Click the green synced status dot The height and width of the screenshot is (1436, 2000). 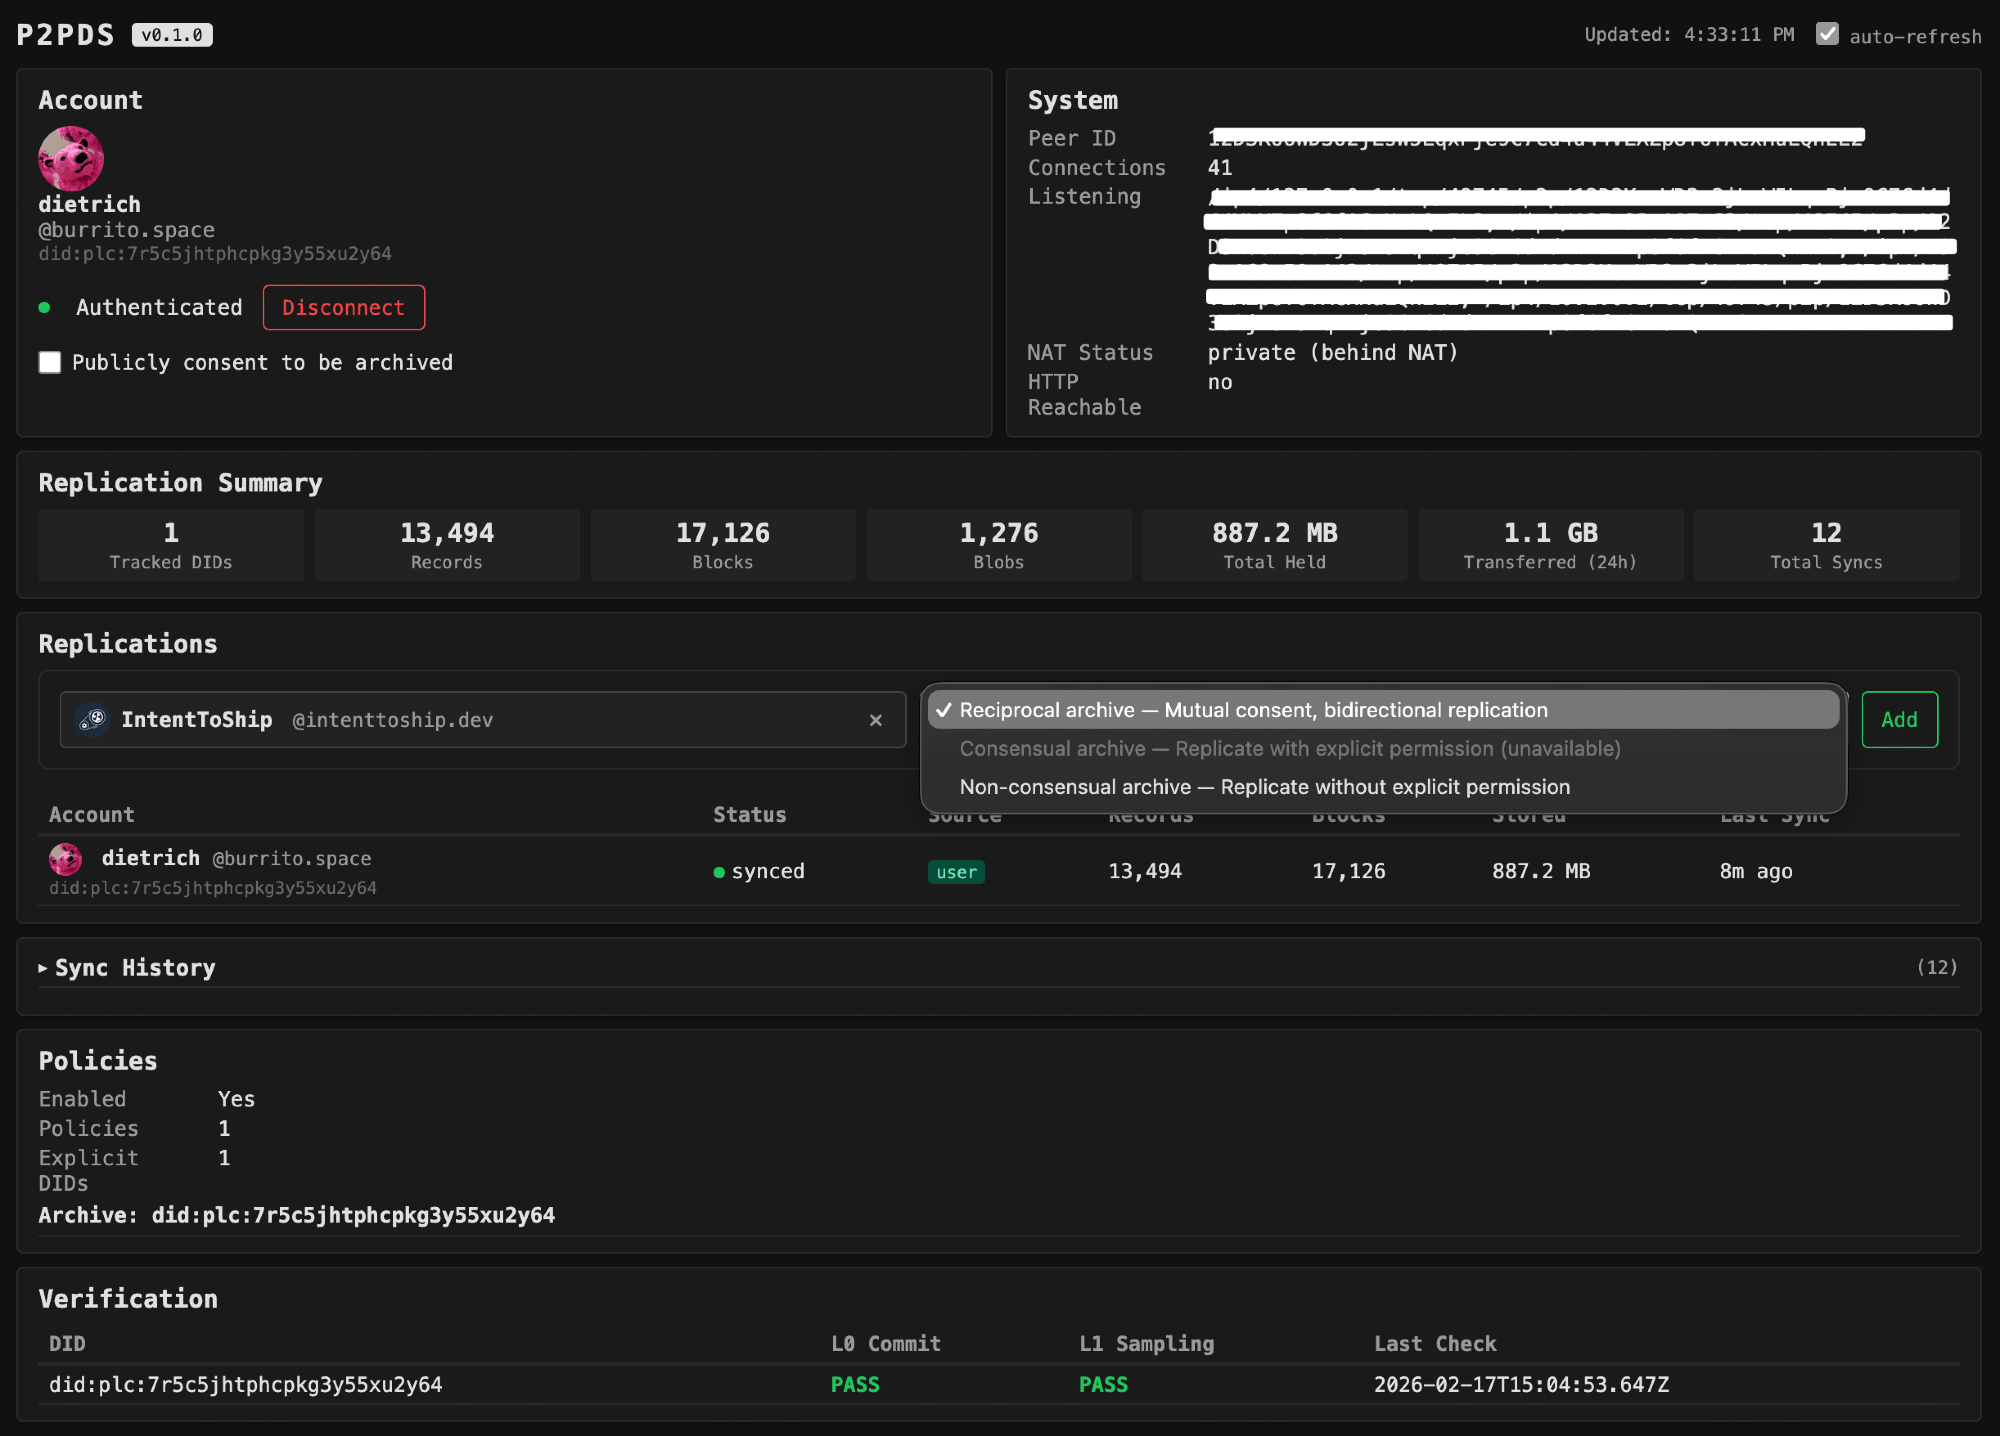click(x=719, y=872)
